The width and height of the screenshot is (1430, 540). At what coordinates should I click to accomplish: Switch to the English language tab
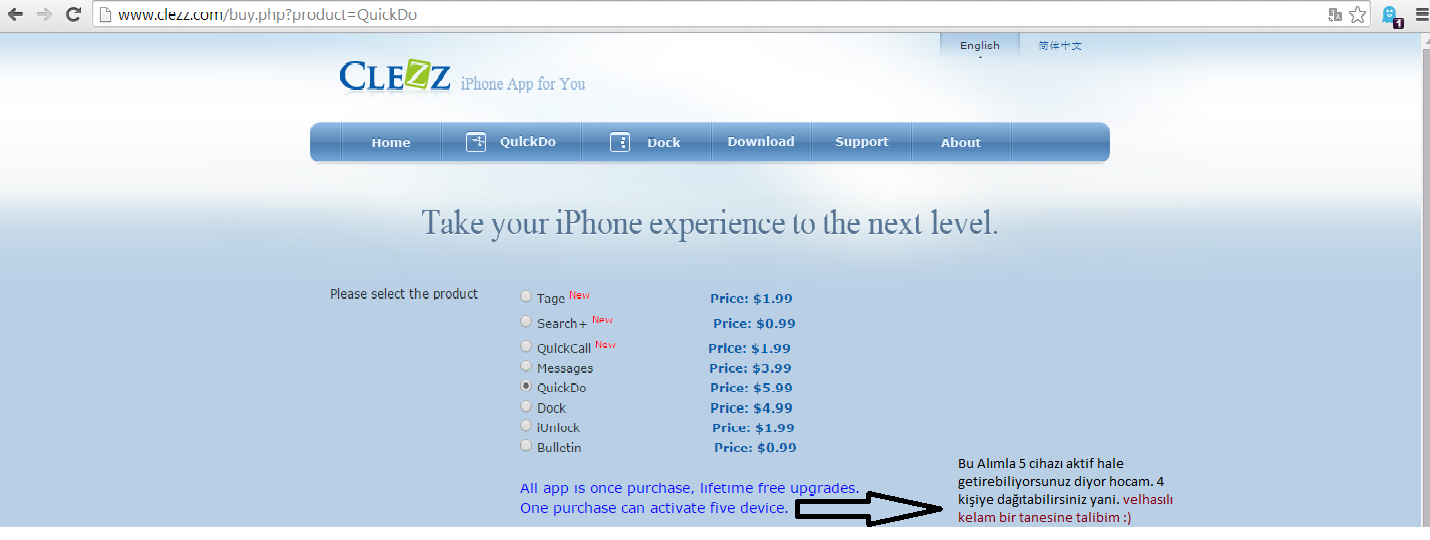980,45
